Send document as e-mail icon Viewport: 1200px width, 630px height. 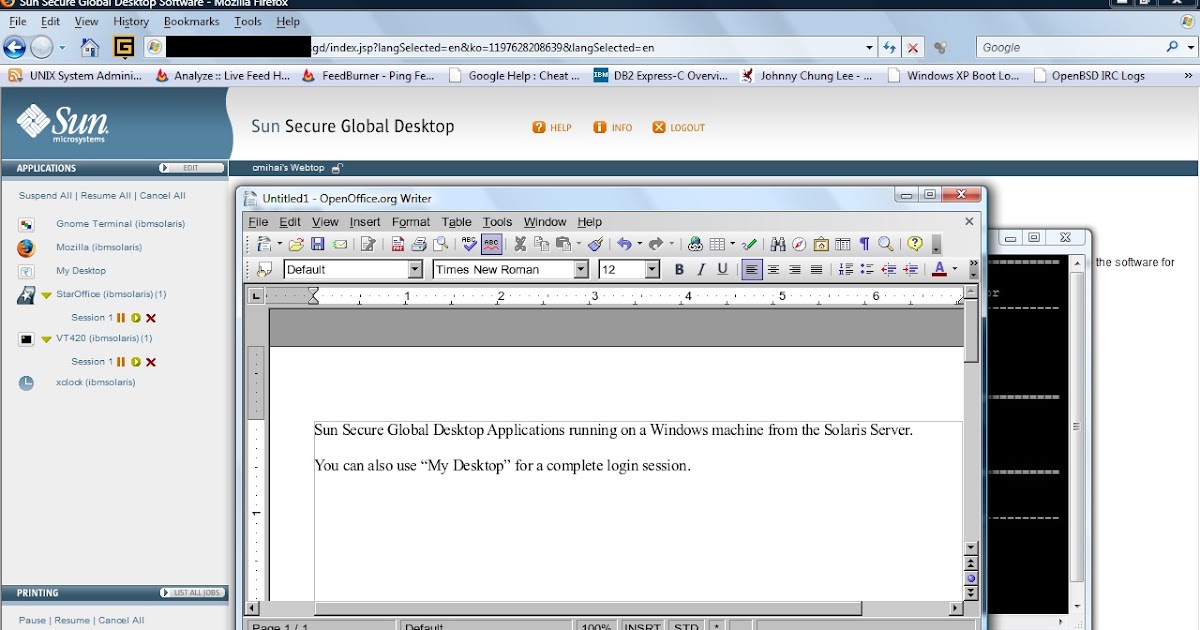tap(340, 244)
